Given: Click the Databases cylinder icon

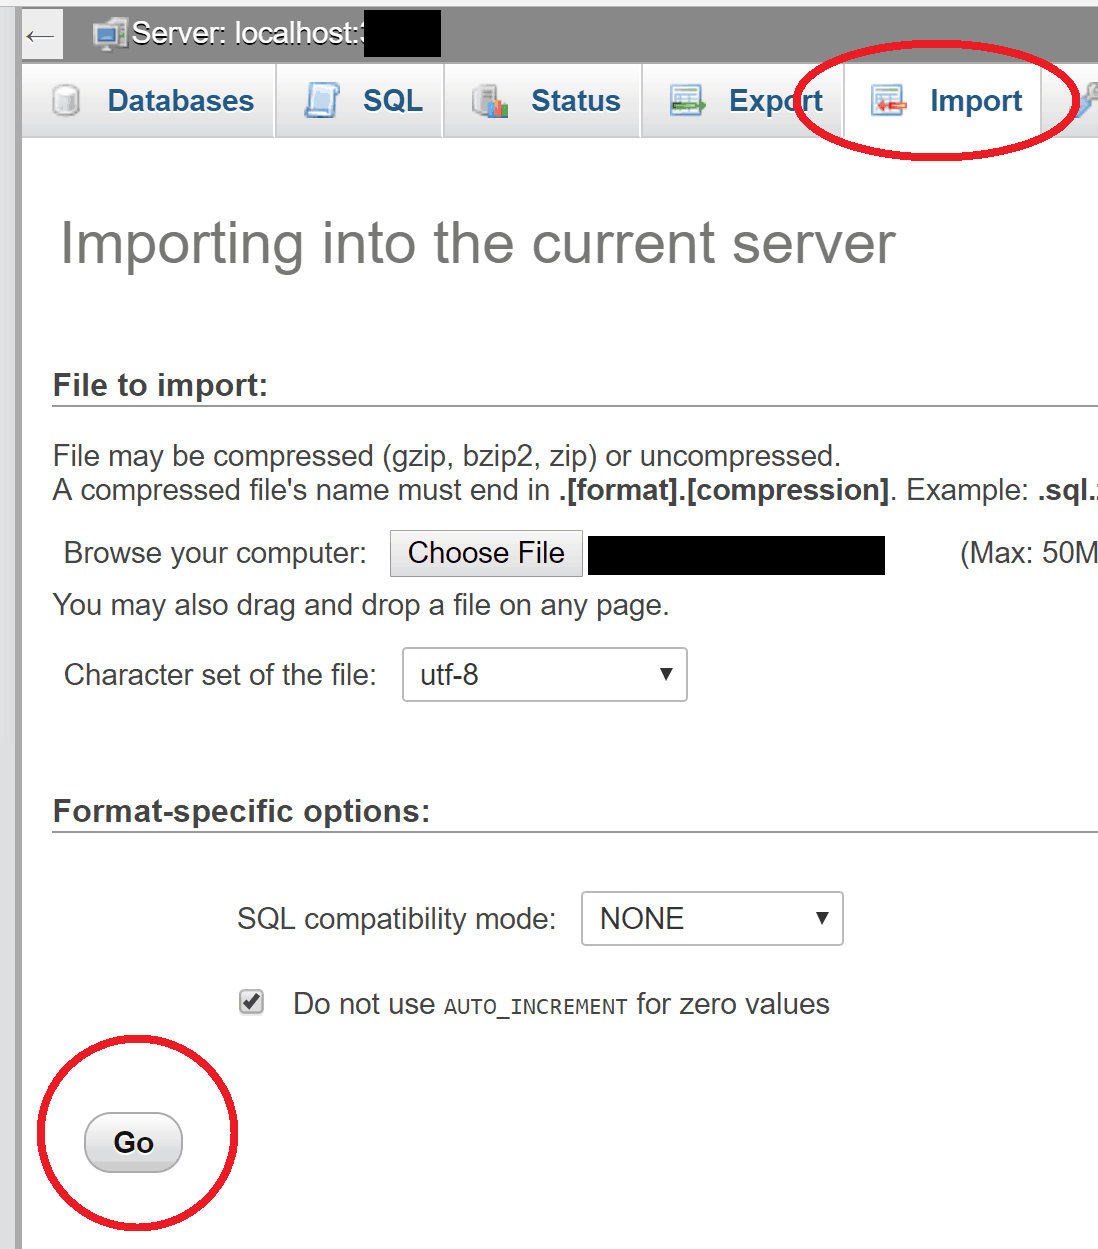Looking at the screenshot, I should (66, 101).
